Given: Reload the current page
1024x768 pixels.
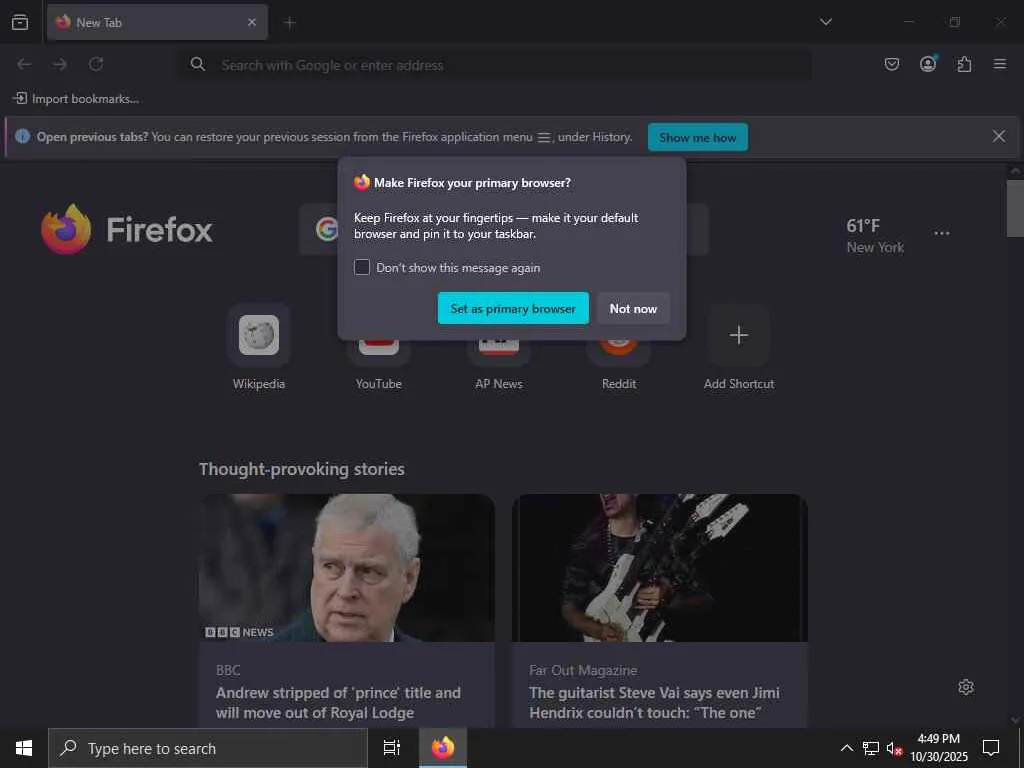Looking at the screenshot, I should coord(96,64).
